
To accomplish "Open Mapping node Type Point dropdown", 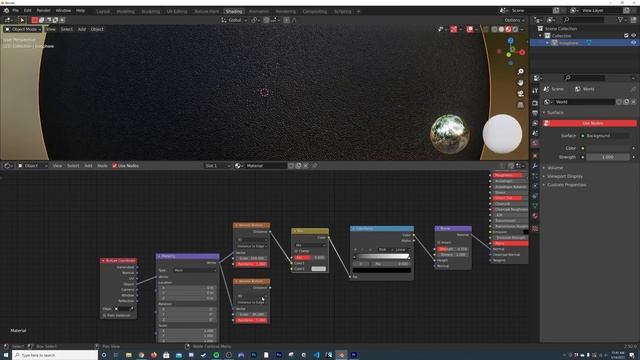I will point(194,270).
